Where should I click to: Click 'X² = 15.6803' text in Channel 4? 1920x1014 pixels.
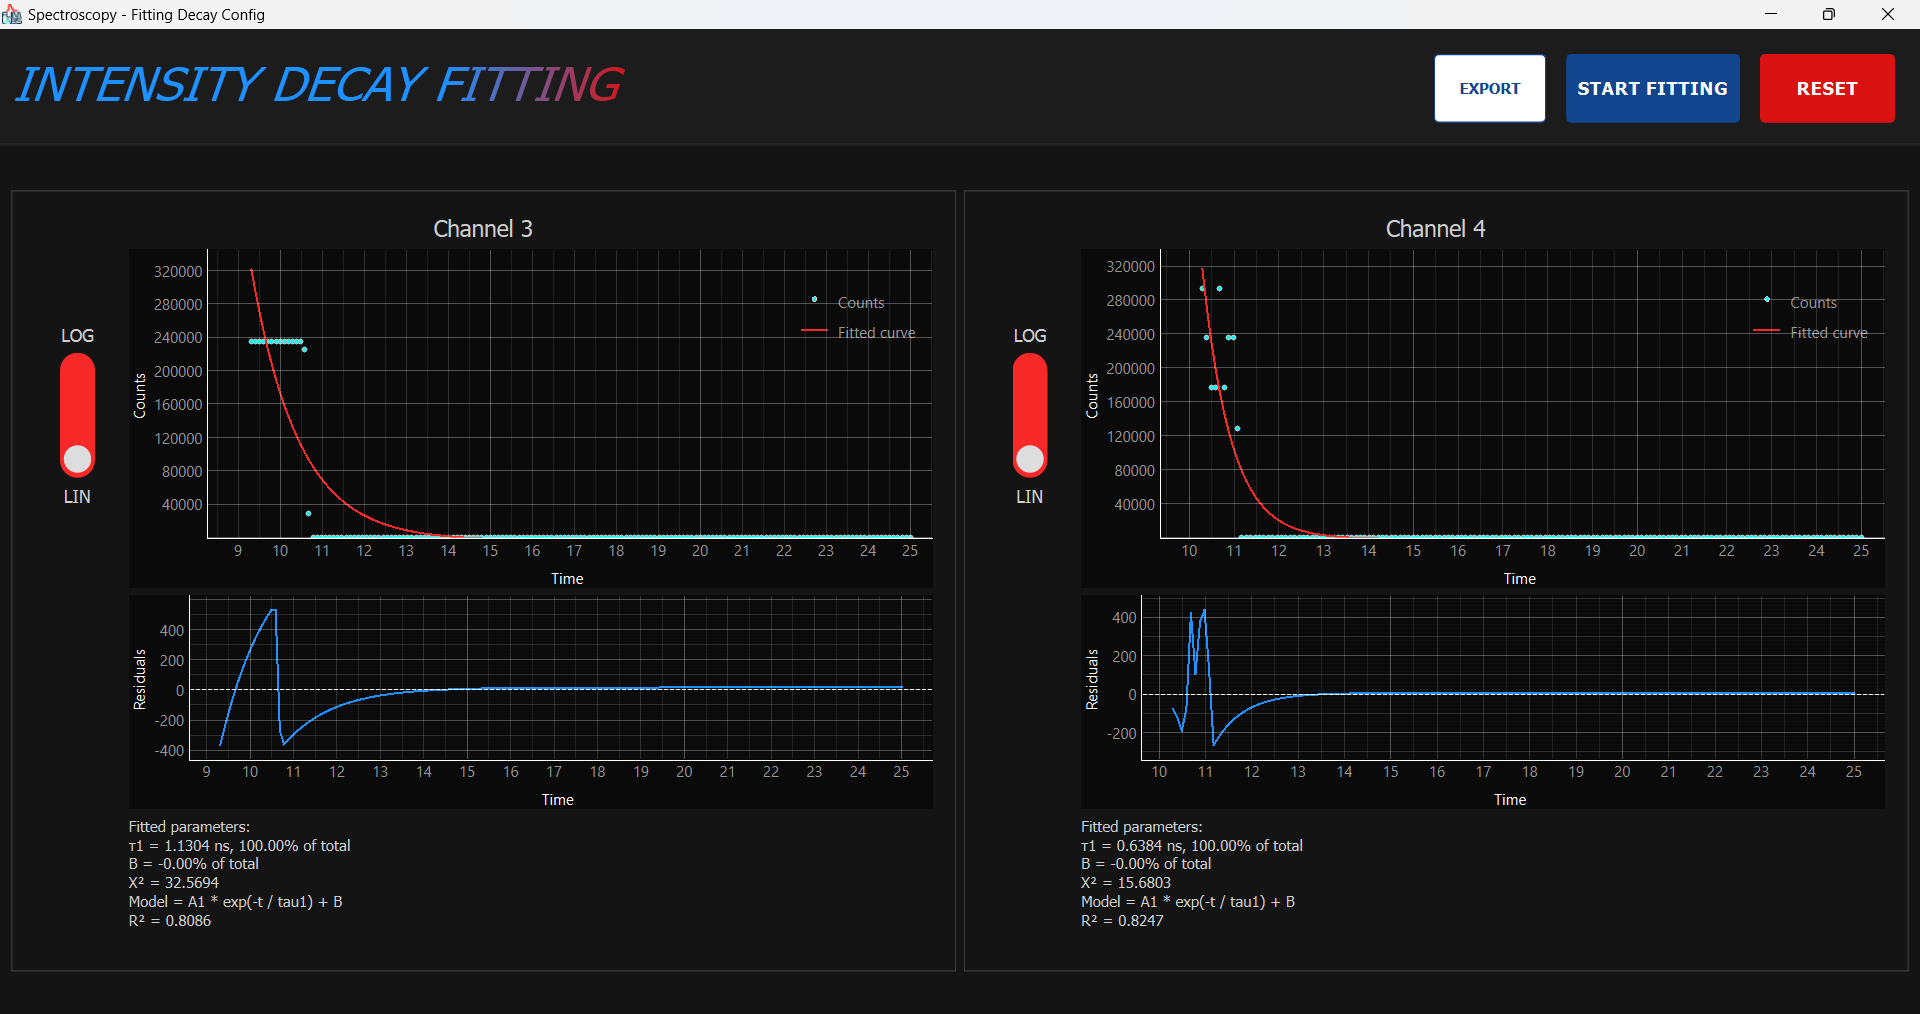pos(1126,882)
